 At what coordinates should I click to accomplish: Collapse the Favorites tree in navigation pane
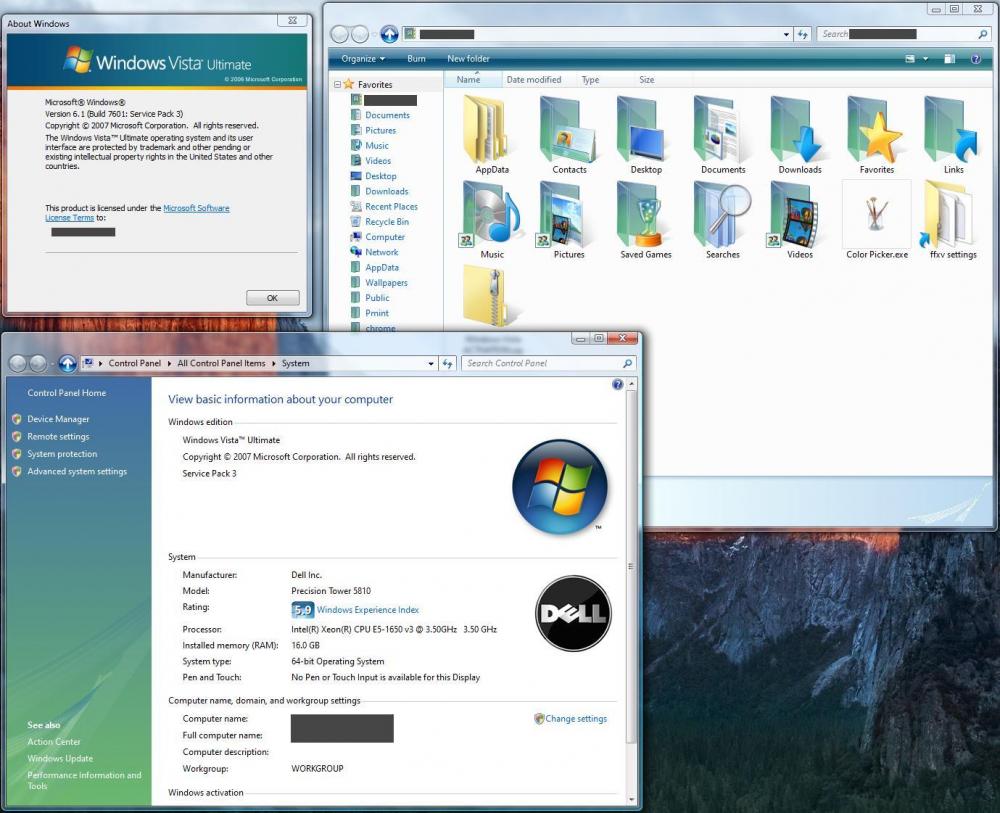[x=337, y=85]
